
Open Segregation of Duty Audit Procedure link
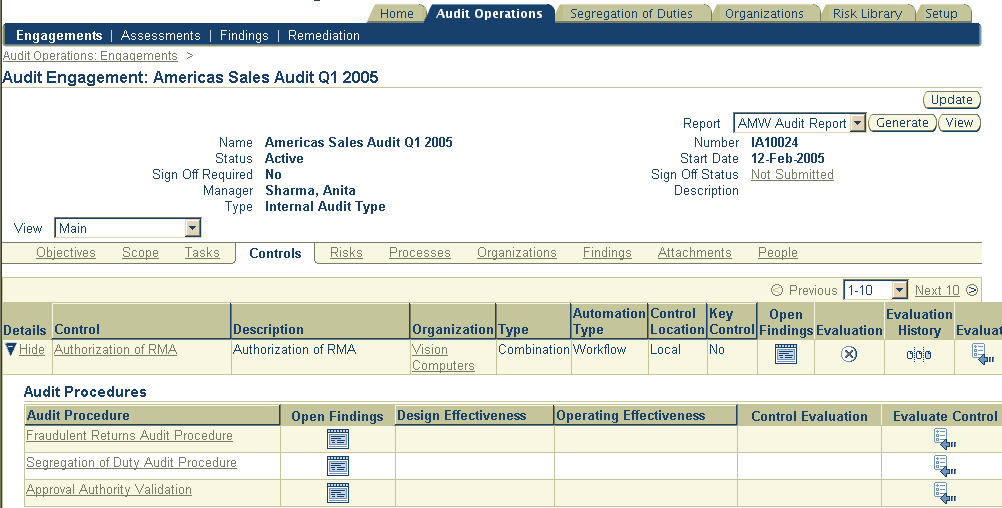131,462
